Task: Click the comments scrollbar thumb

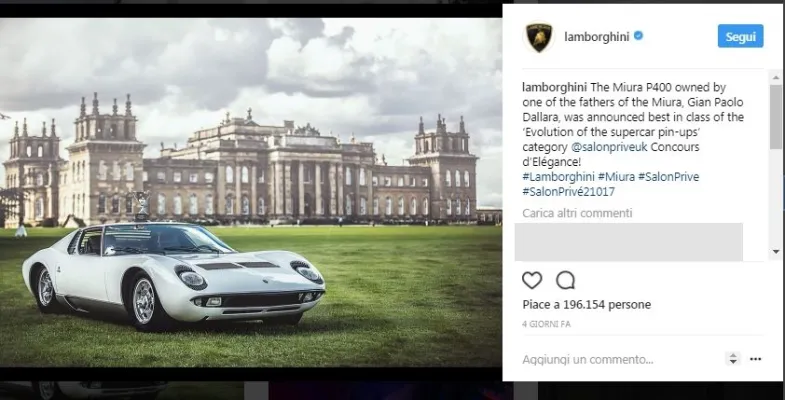Action: coord(775,117)
